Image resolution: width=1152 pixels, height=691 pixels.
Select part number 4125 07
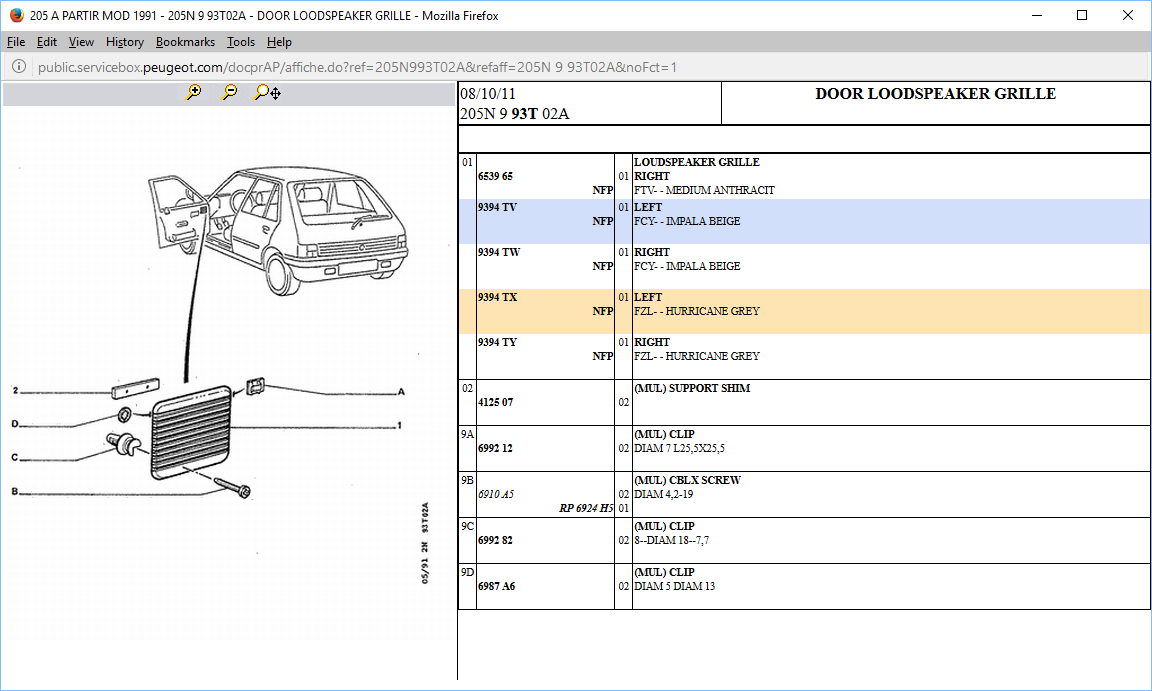click(496, 402)
